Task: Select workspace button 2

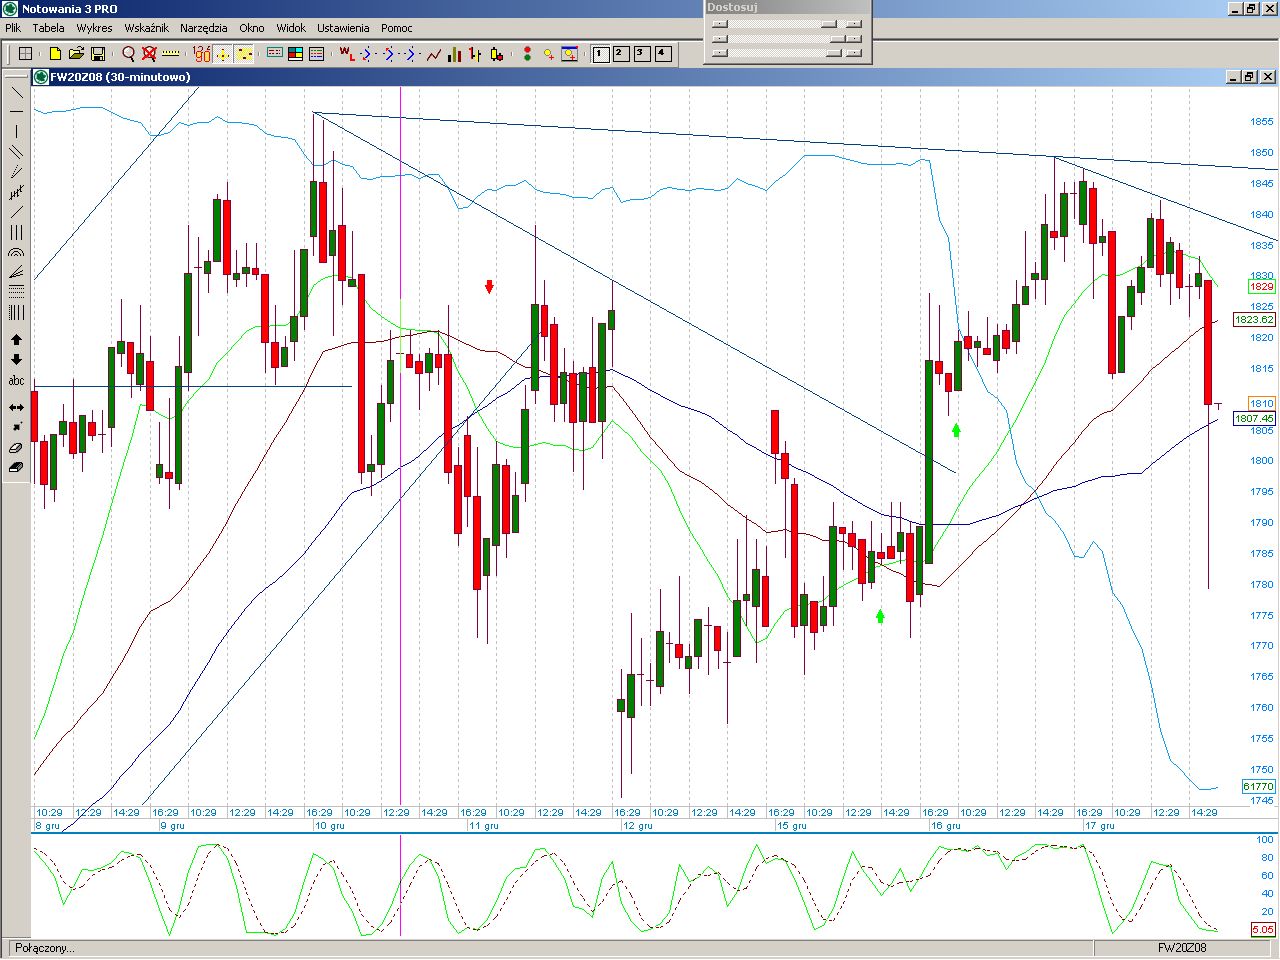Action: [621, 54]
